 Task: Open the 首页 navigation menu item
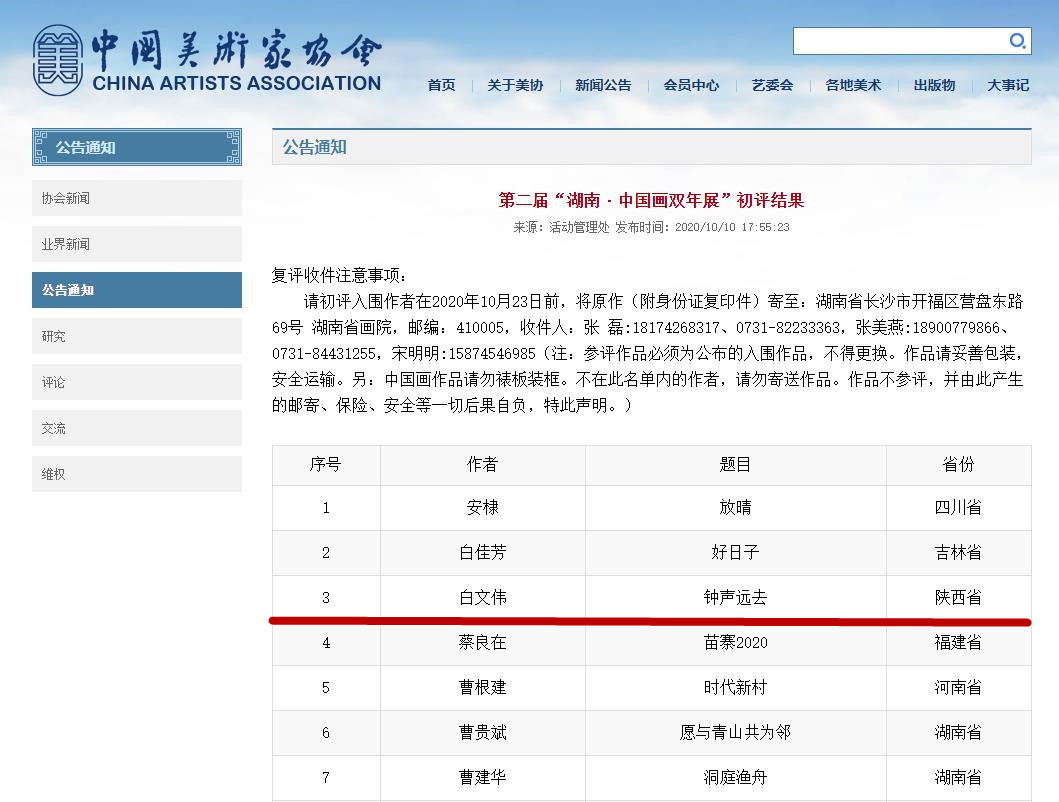(x=441, y=85)
